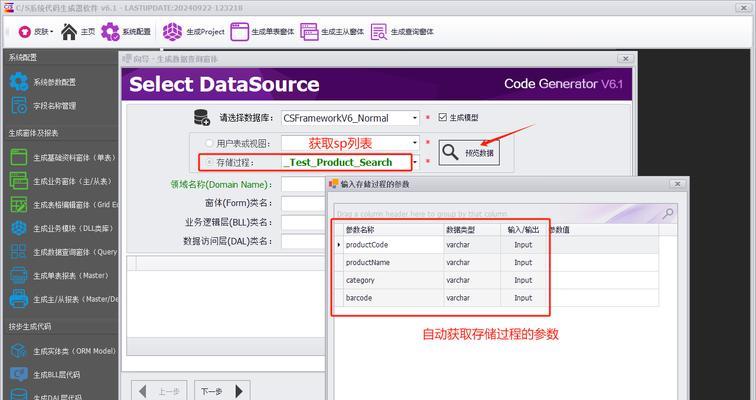Select 生成表格编辑窗体 Grid sidebar item
This screenshot has width=756, height=400.
click(x=63, y=205)
